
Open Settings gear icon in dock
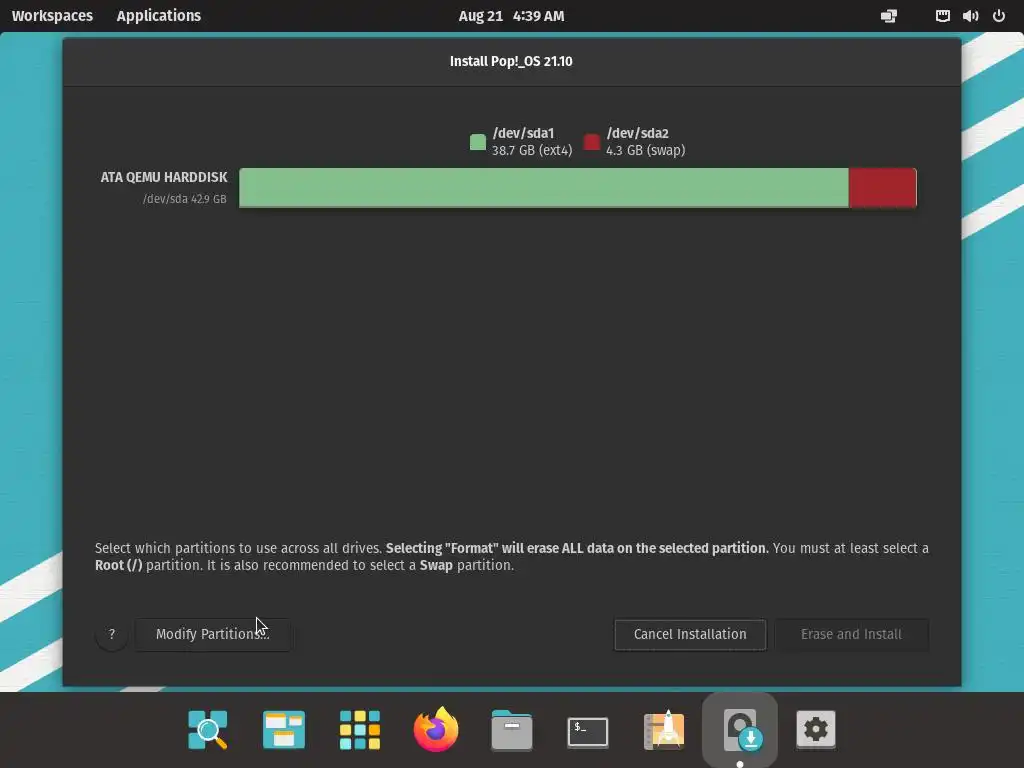click(816, 729)
